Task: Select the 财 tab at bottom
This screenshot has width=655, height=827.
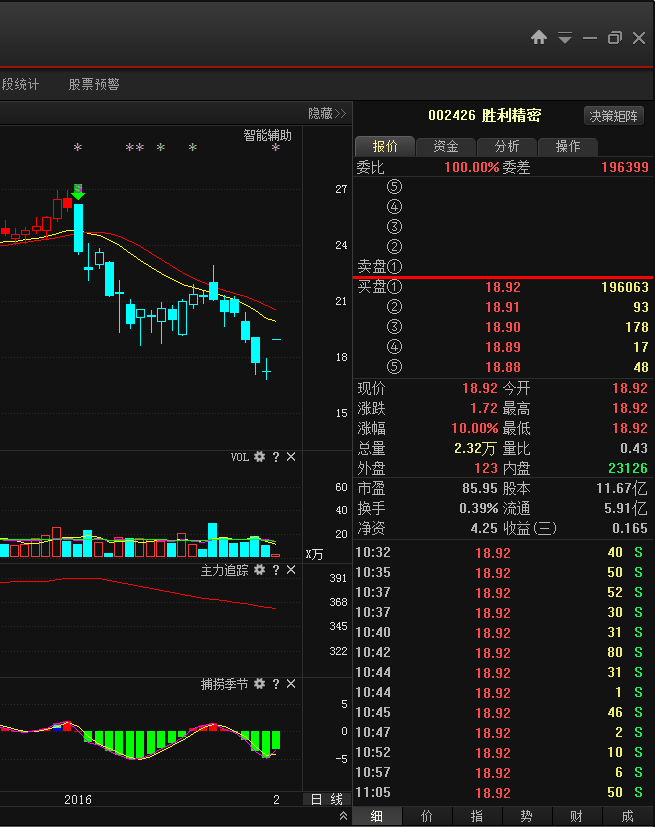Action: [576, 816]
